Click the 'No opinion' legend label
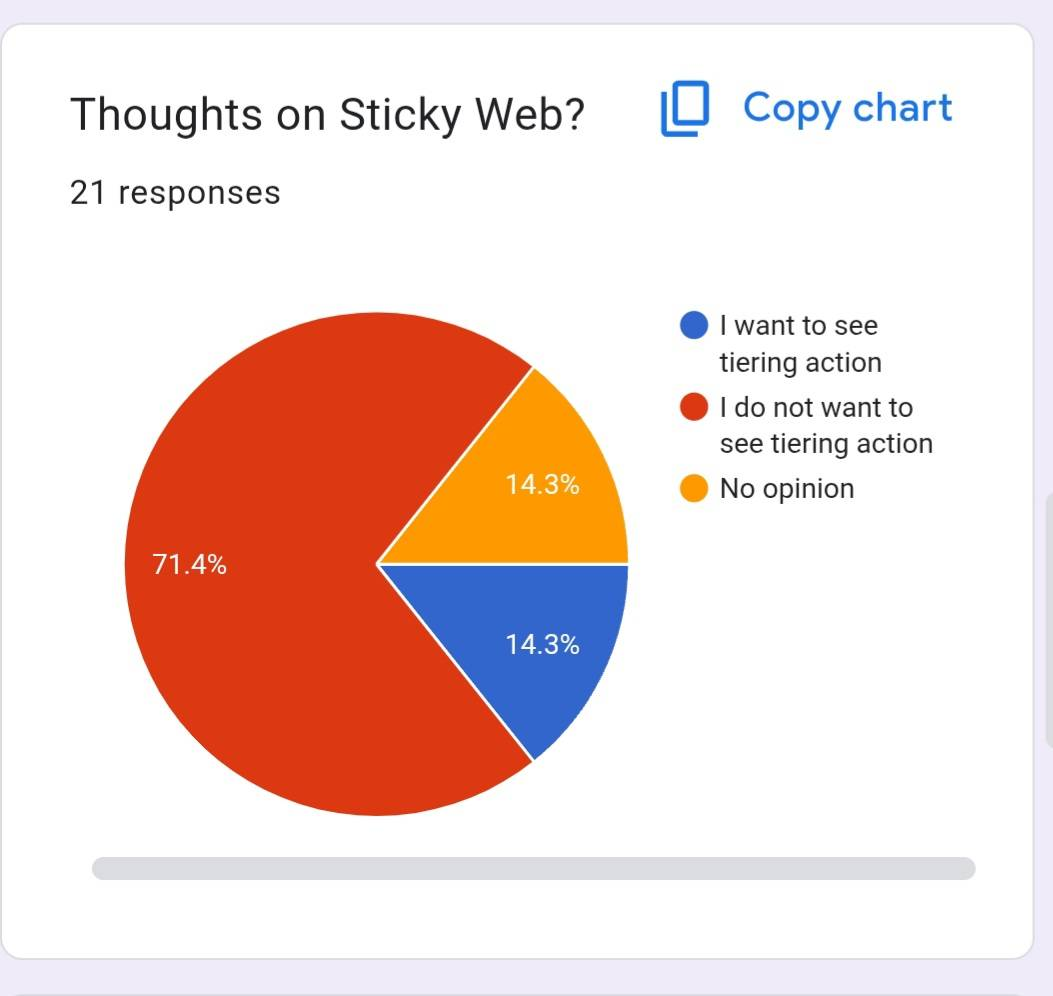1053x996 pixels. [786, 488]
